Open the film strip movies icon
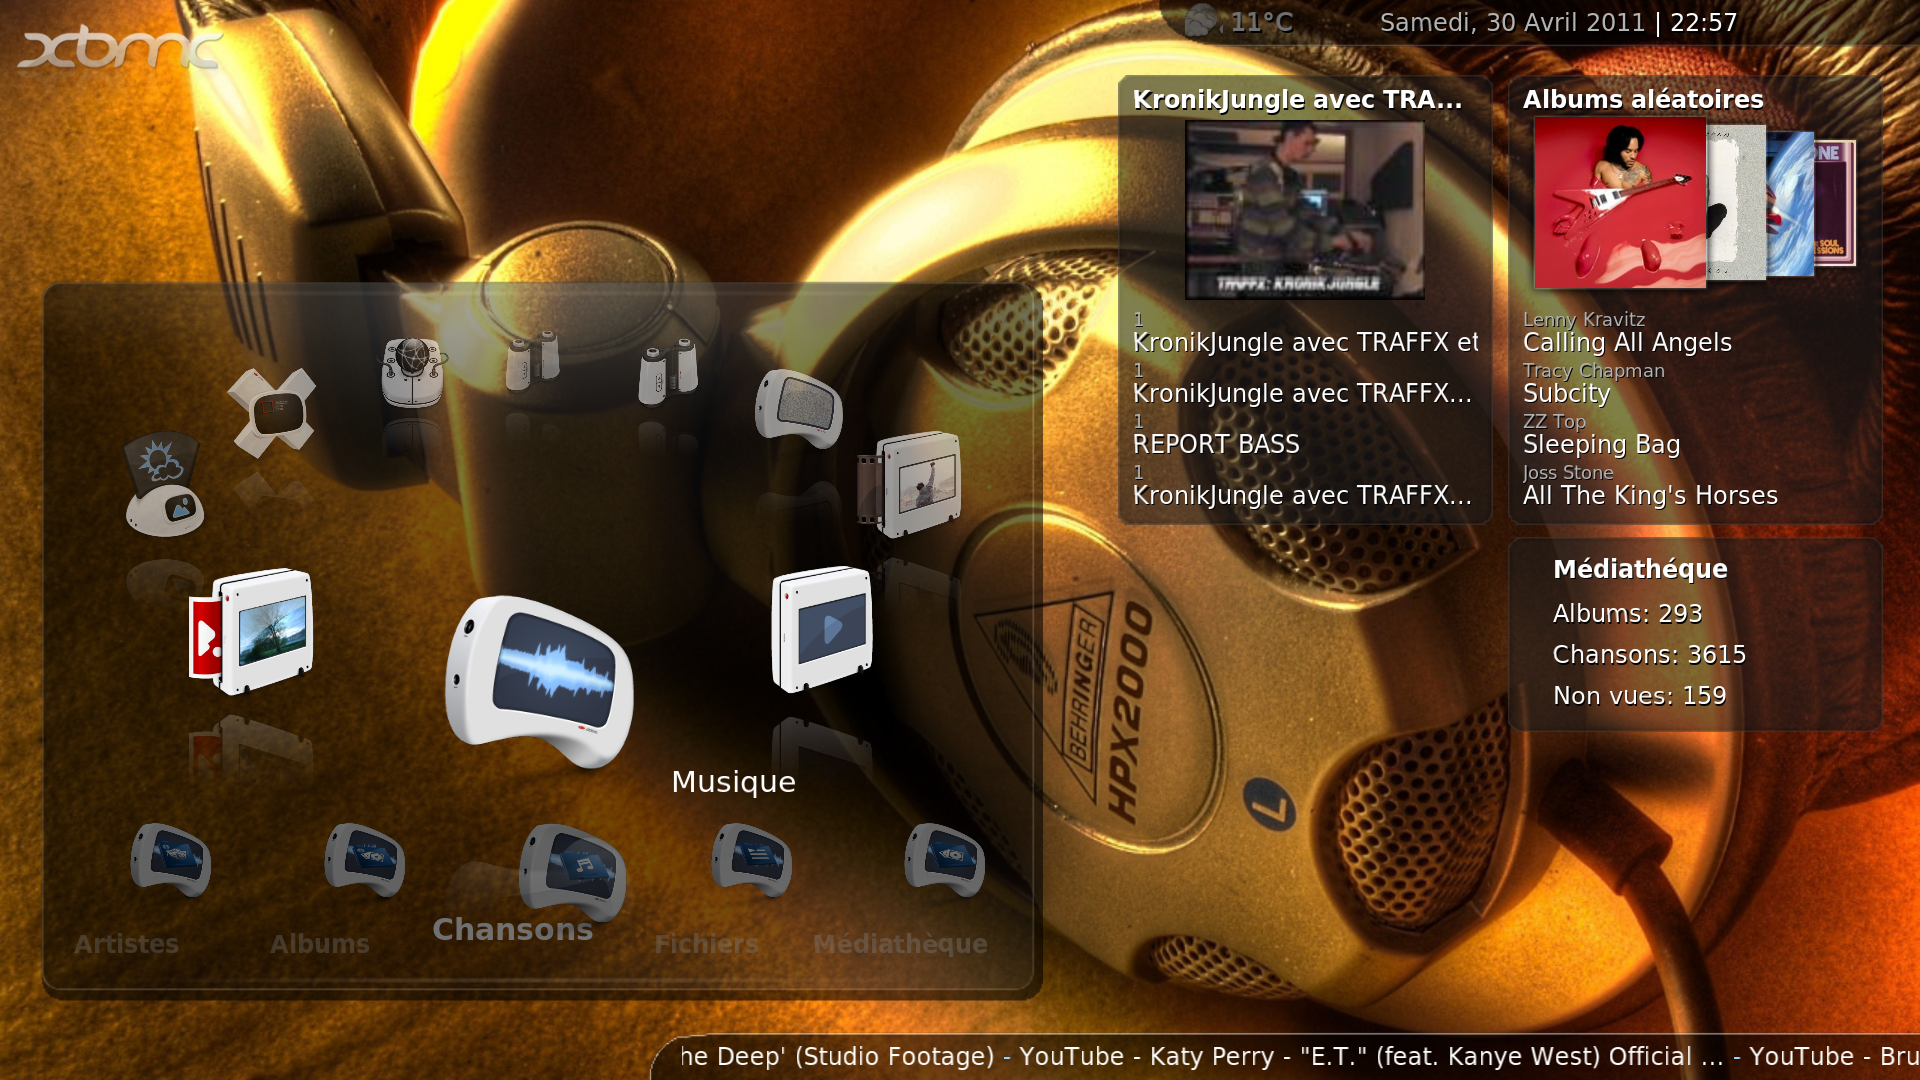The height and width of the screenshot is (1080, 1920). [x=909, y=484]
